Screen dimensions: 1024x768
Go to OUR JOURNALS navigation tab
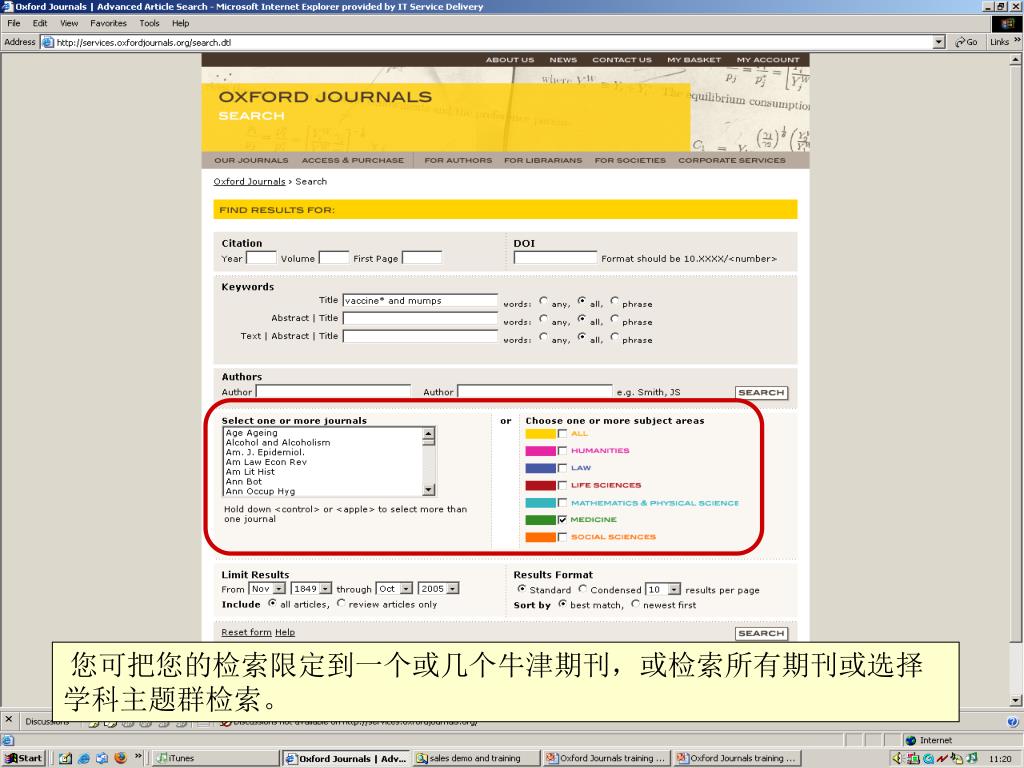(x=251, y=160)
